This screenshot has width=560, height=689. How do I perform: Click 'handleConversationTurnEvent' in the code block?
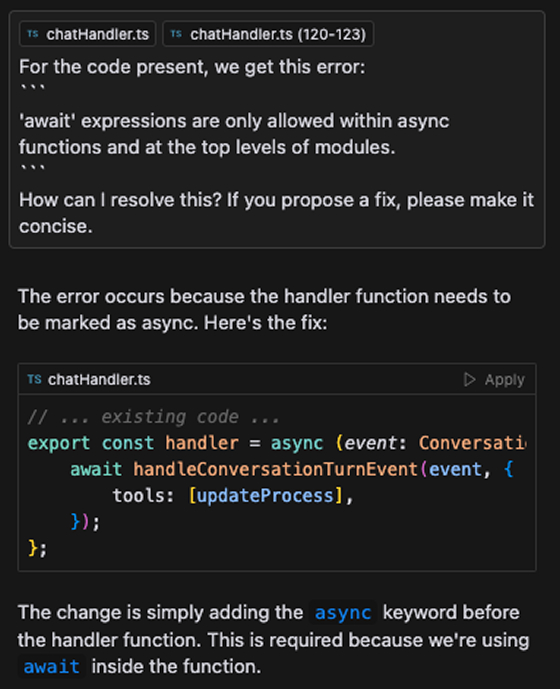tap(275, 469)
